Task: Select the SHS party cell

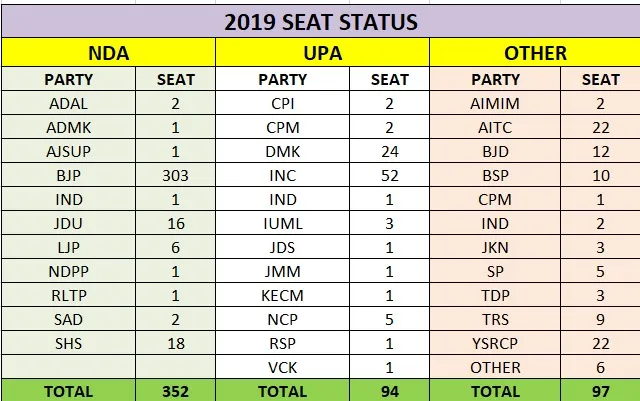Action: pos(70,344)
